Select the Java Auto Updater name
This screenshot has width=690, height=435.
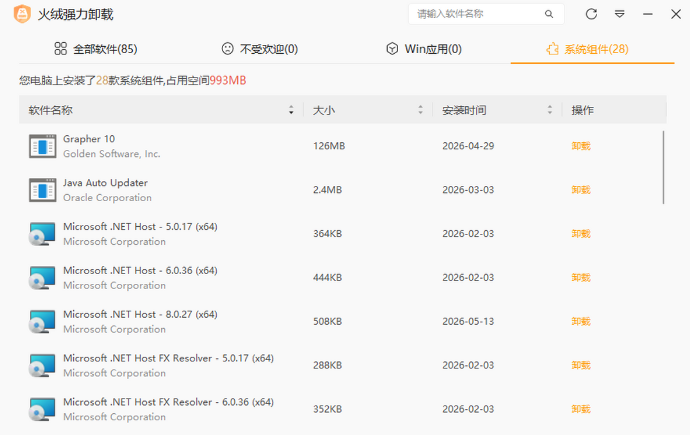[x=105, y=183]
